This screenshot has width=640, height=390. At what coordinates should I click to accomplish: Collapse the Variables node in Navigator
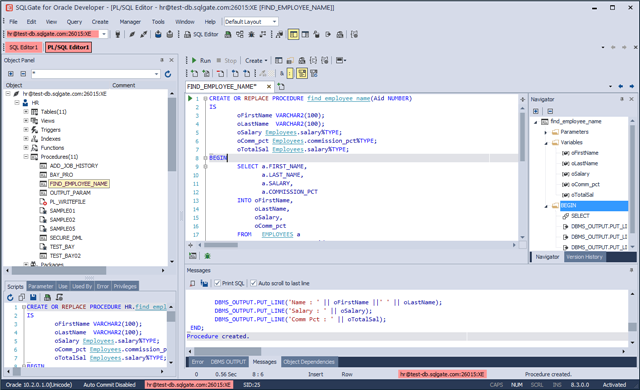pyautogui.click(x=546, y=143)
